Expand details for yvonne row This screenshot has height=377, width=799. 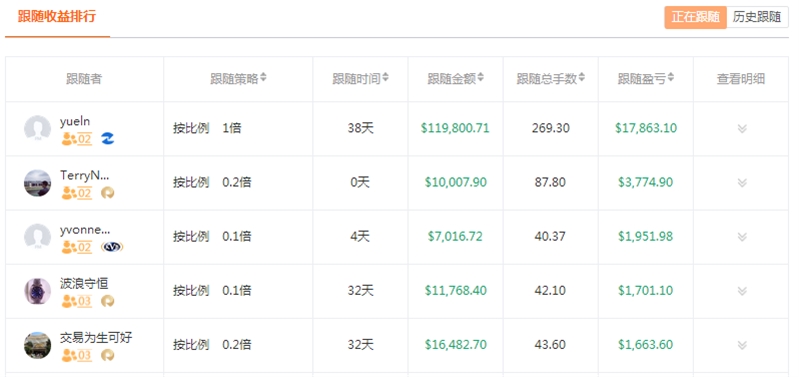click(x=742, y=237)
